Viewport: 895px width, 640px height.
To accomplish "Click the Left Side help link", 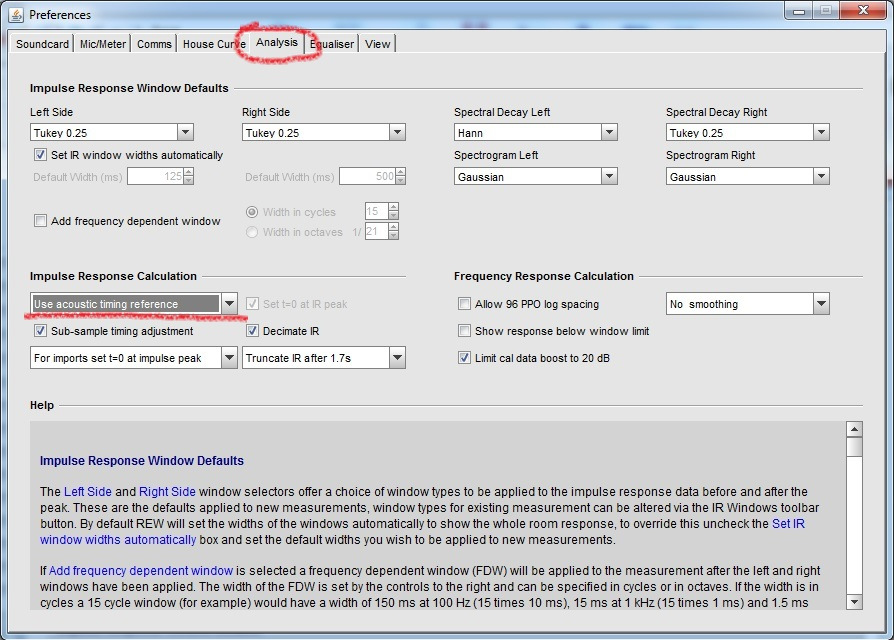I will [x=88, y=492].
